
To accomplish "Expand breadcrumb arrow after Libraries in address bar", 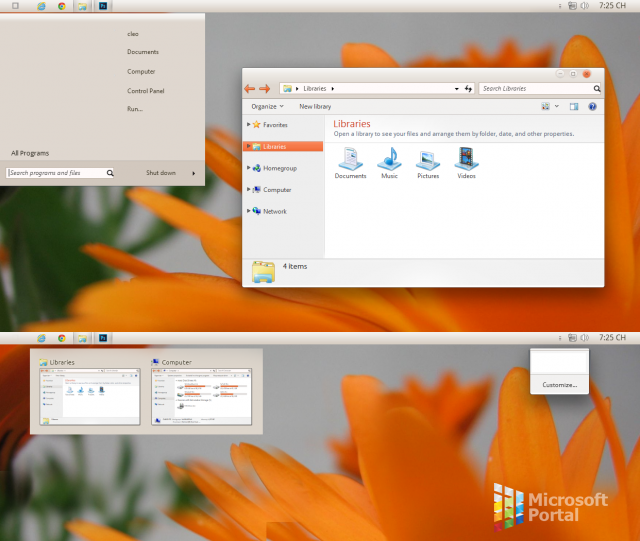I will tap(333, 89).
